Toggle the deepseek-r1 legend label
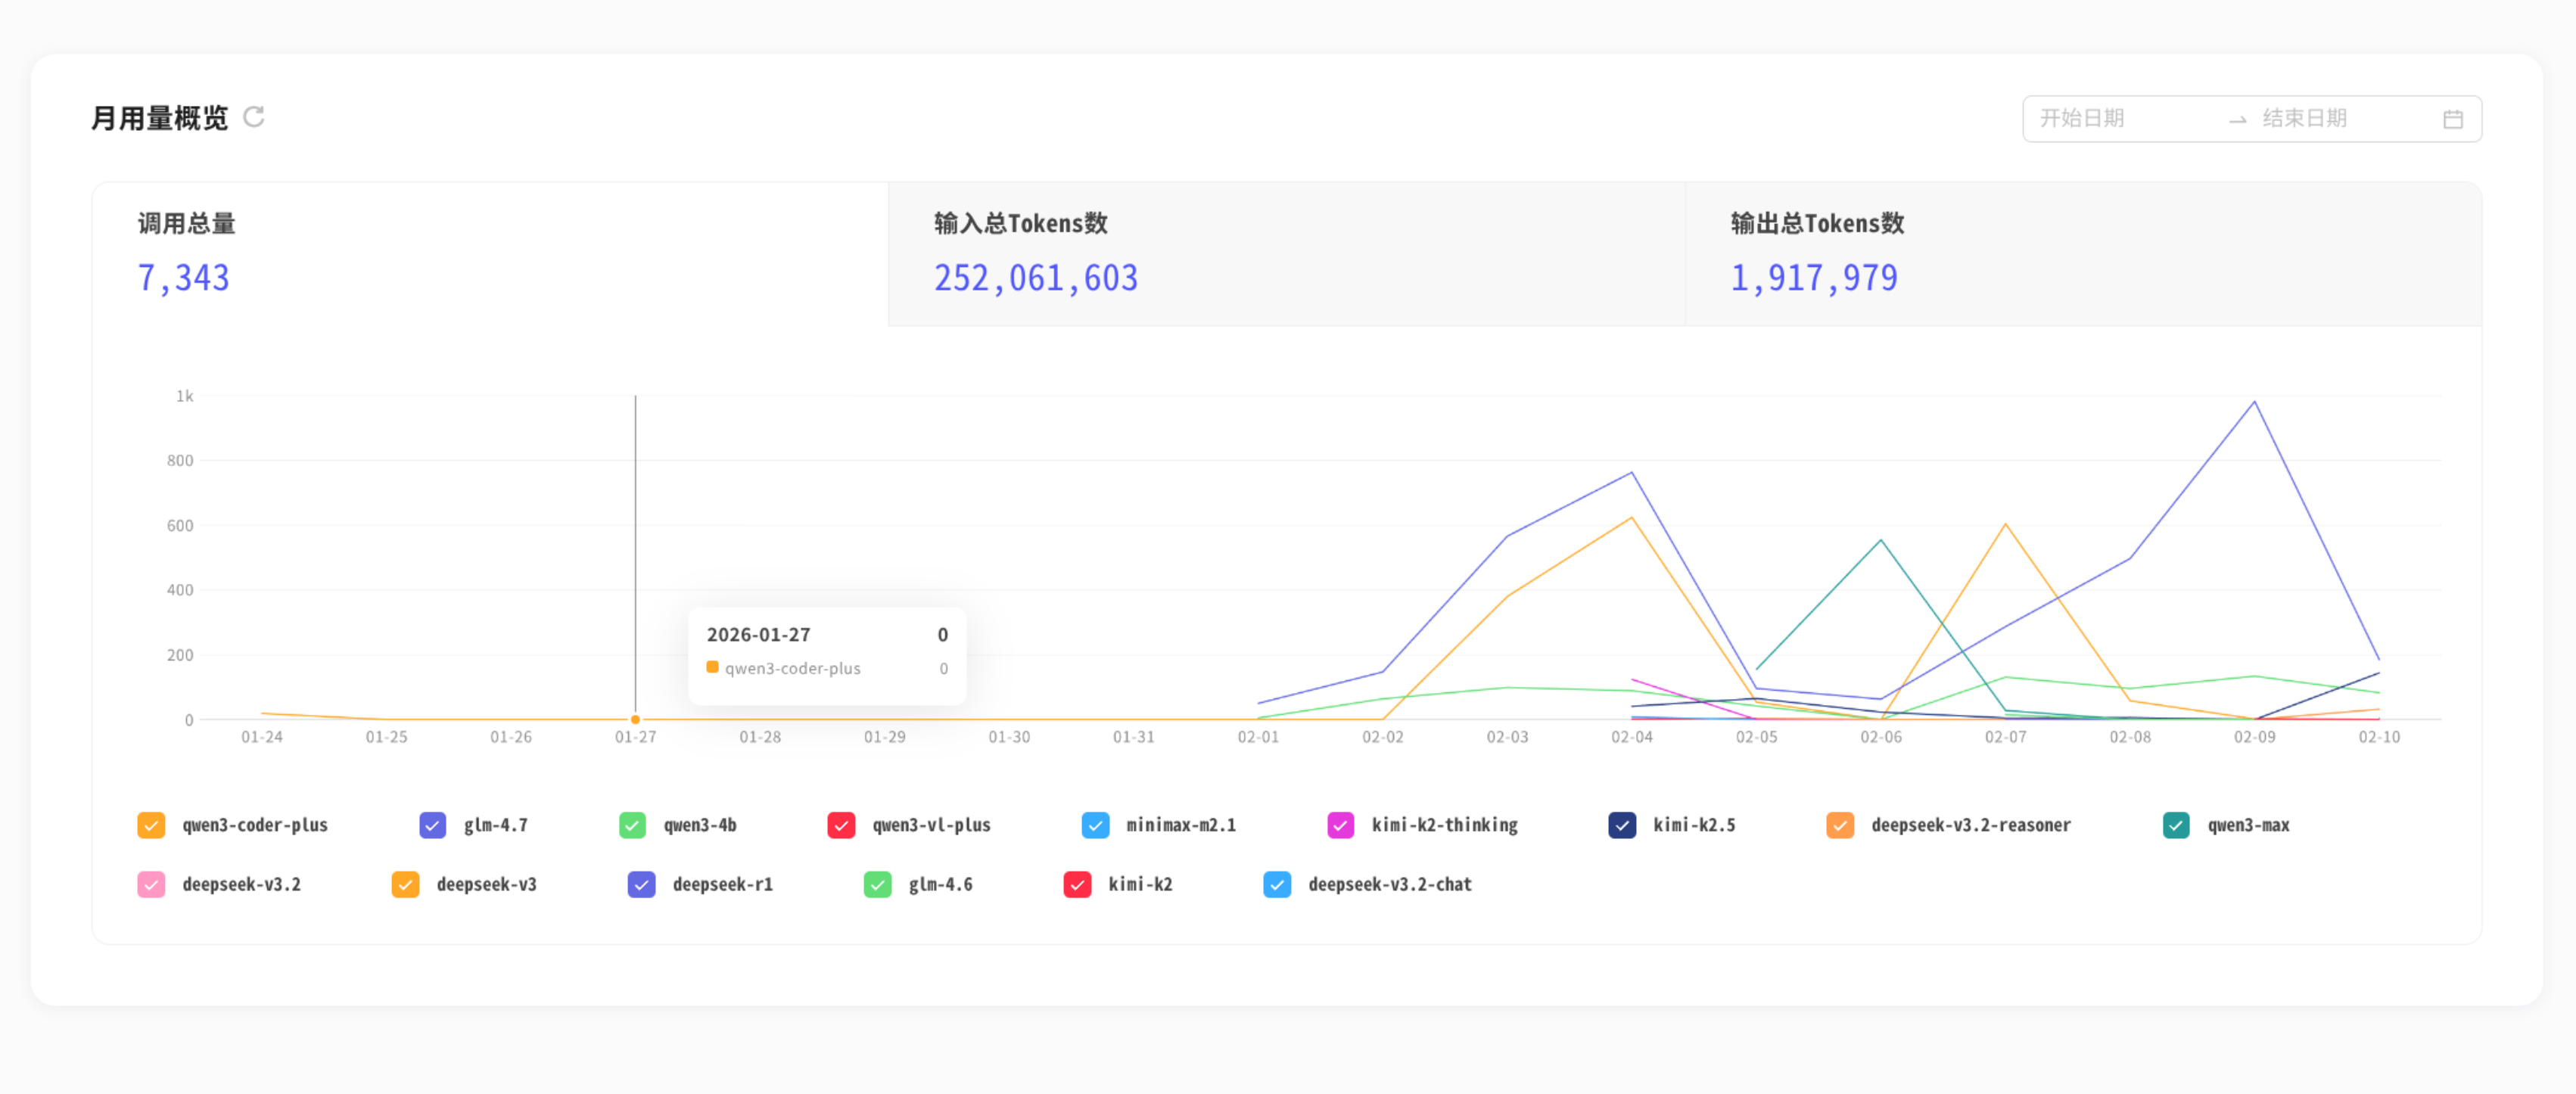 [722, 884]
